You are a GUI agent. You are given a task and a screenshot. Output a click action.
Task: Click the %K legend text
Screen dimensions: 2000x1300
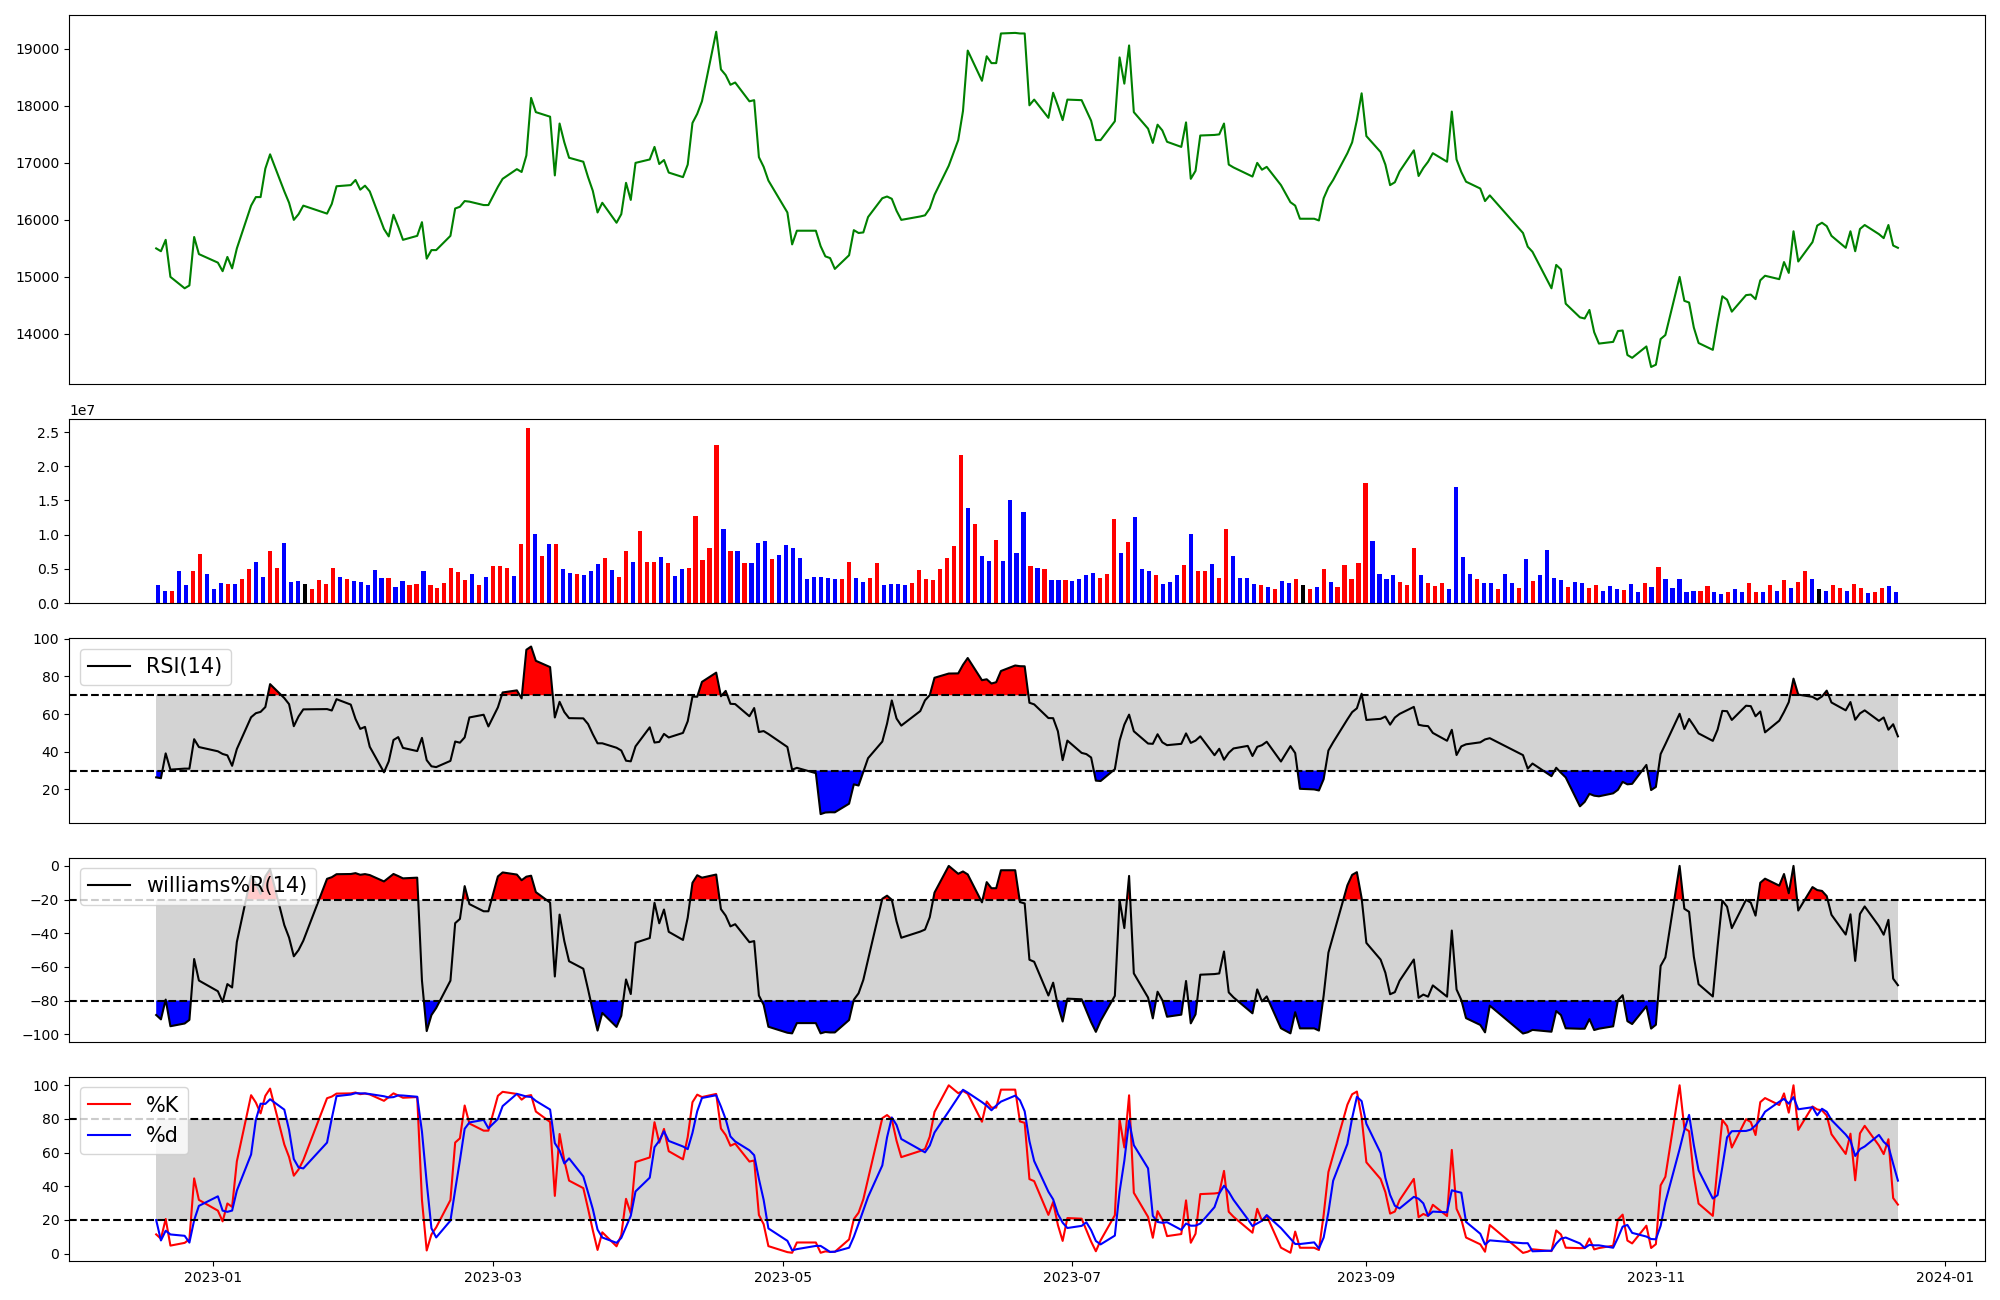(x=162, y=1105)
